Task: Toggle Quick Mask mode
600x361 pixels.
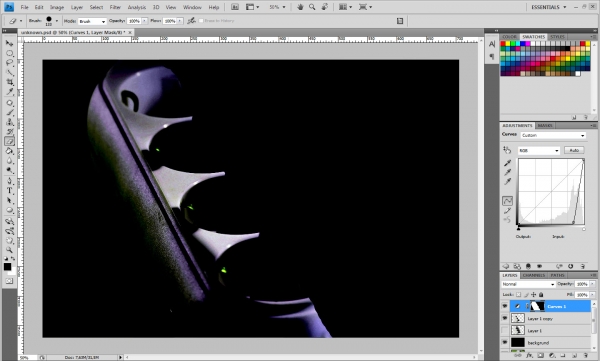Action: [9, 281]
